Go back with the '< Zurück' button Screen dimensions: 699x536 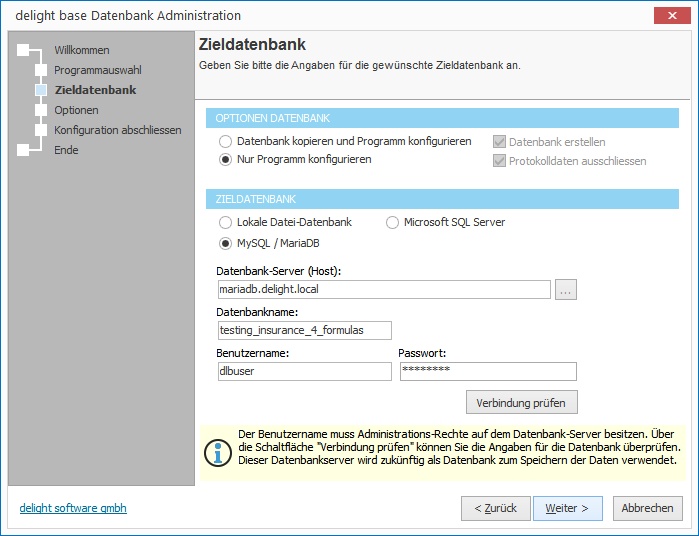pyautogui.click(x=495, y=508)
